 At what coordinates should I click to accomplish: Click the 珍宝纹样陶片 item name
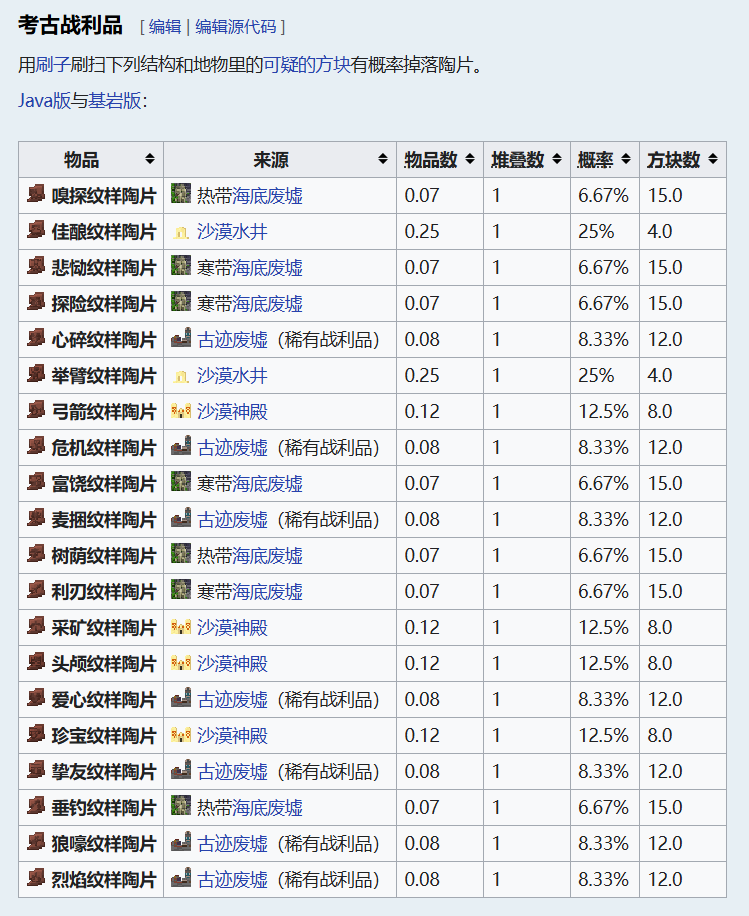(104, 735)
